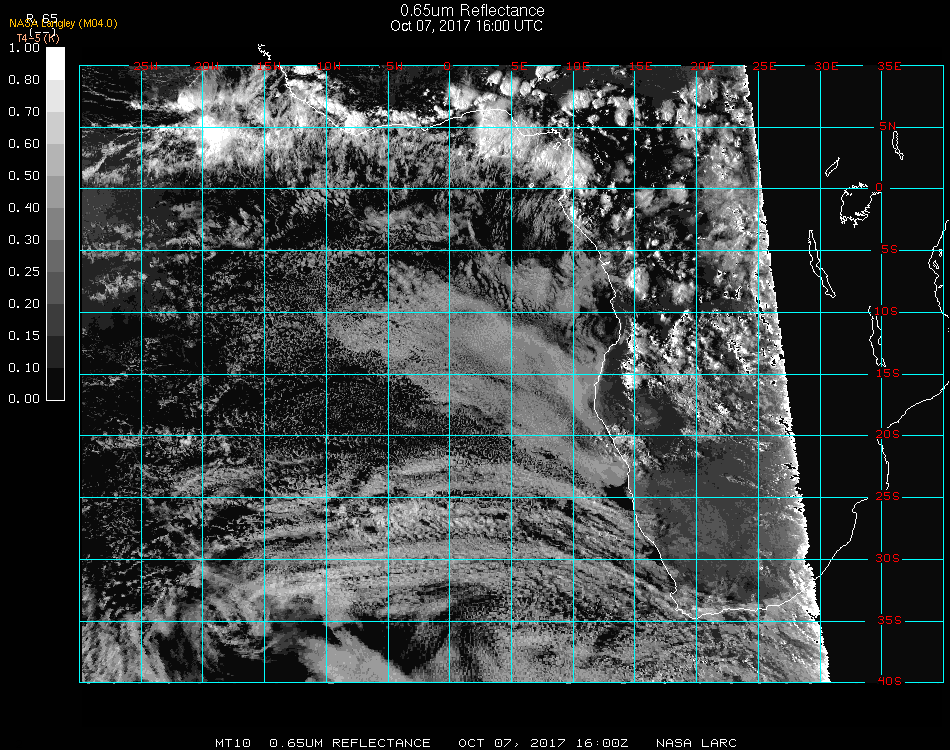The image size is (950, 750).
Task: Select the 0.70 colorbar scale value
Action: 24,111
